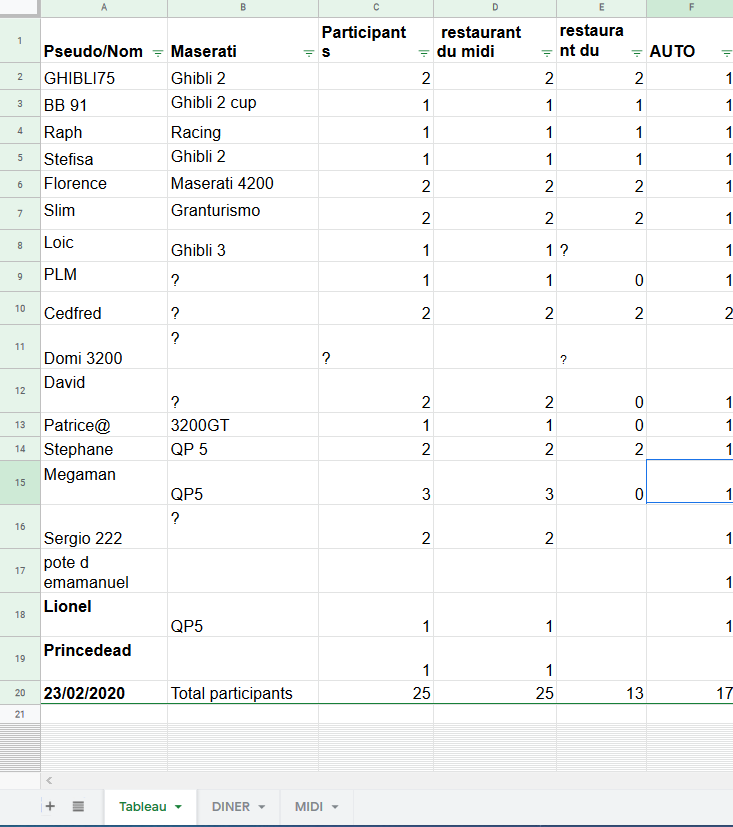Click the GHIBLI75 cell
Screen dimensions: 733x827
click(x=104, y=77)
